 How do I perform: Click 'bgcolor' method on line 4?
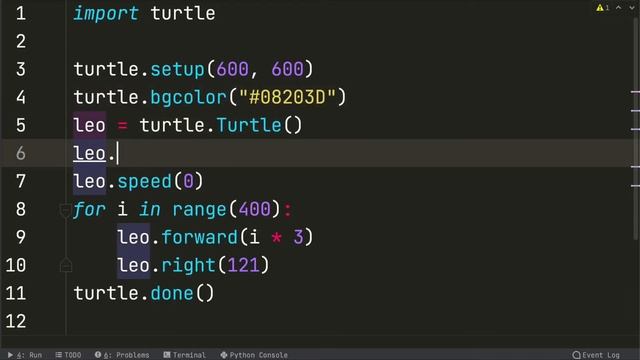188,97
